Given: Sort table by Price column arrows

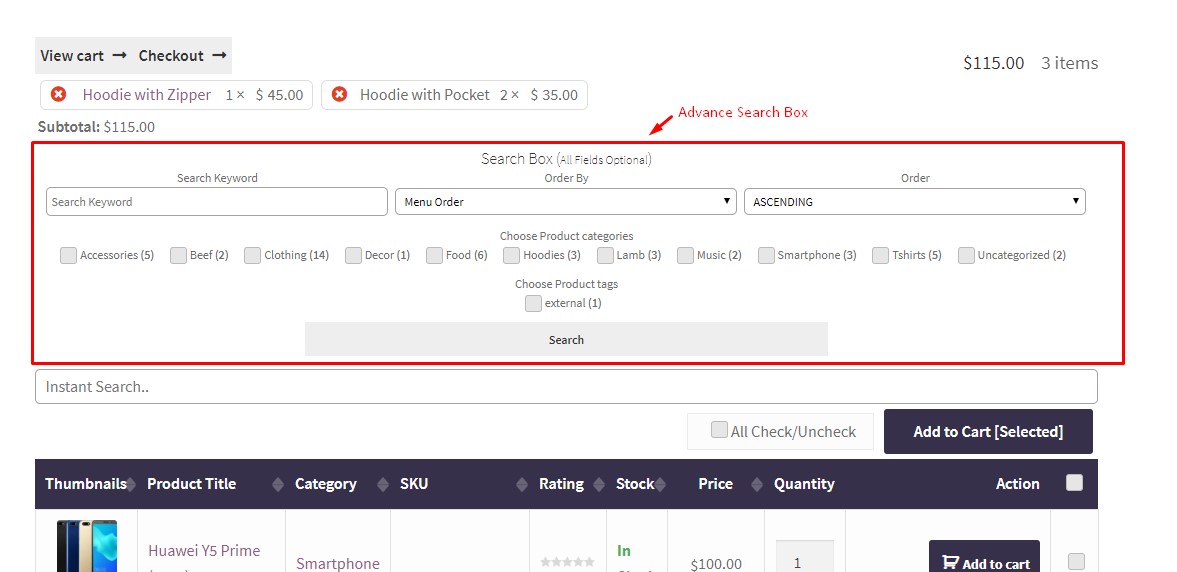Looking at the screenshot, I should [757, 485].
